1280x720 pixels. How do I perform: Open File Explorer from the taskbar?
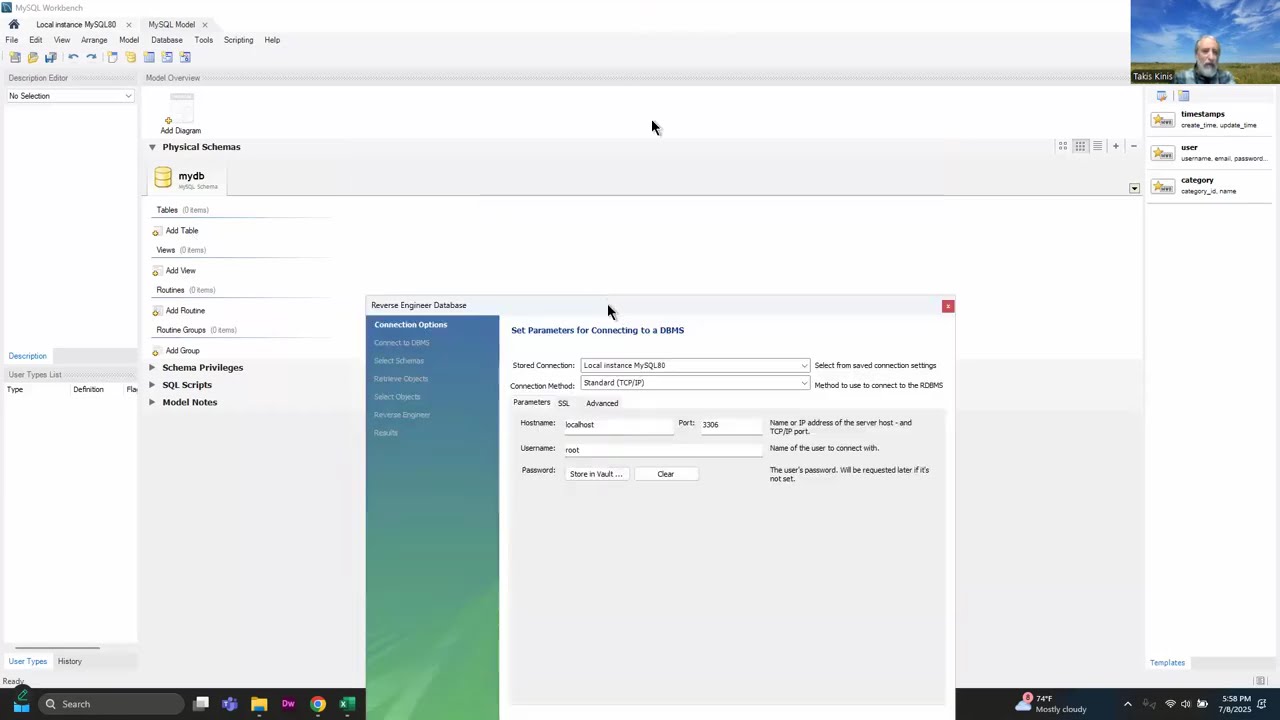point(259,704)
